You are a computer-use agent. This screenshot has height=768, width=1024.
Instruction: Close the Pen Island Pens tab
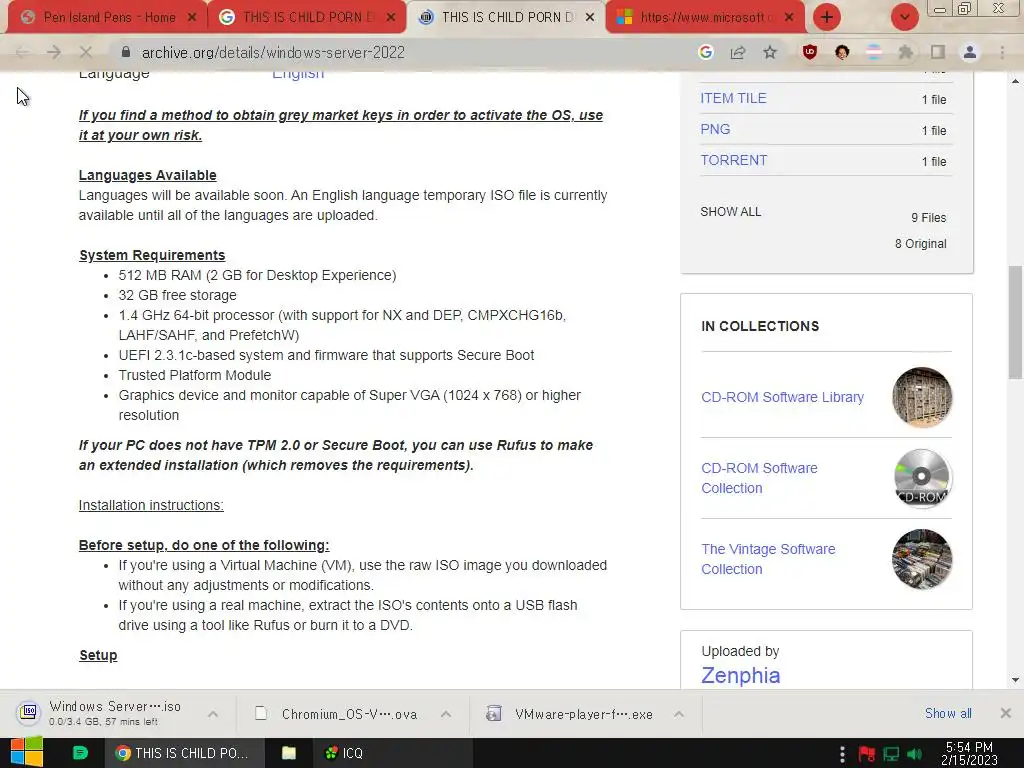click(192, 18)
